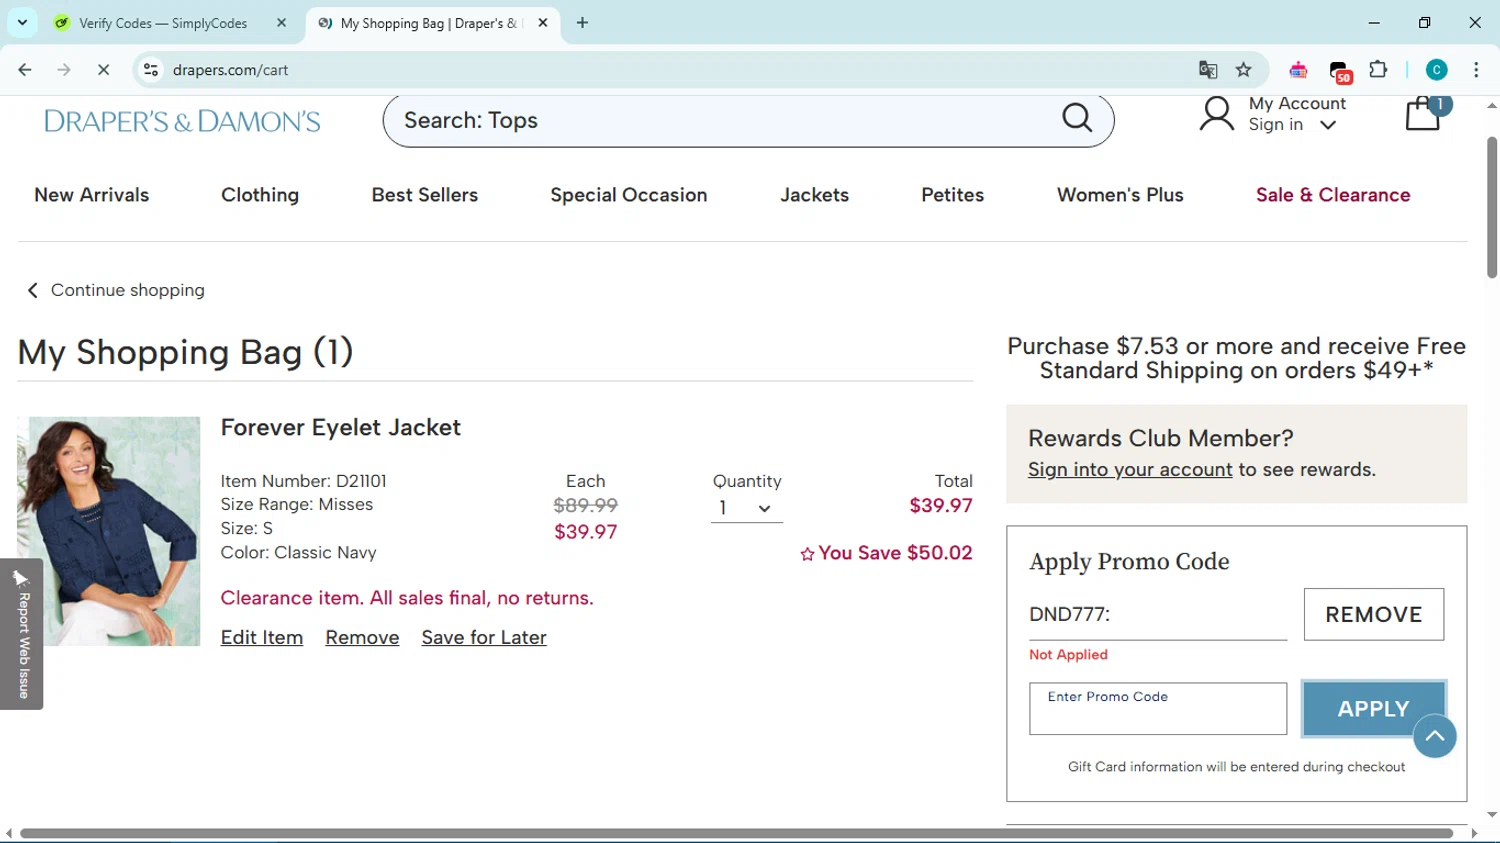Close the My Shopping Bag tab
The image size is (1500, 843).
543,22
